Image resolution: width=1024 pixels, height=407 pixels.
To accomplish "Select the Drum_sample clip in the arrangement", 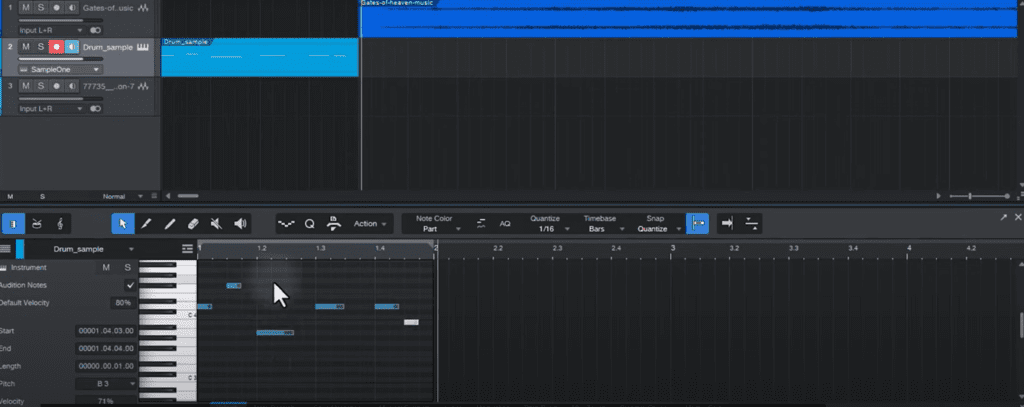I will pyautogui.click(x=260, y=57).
